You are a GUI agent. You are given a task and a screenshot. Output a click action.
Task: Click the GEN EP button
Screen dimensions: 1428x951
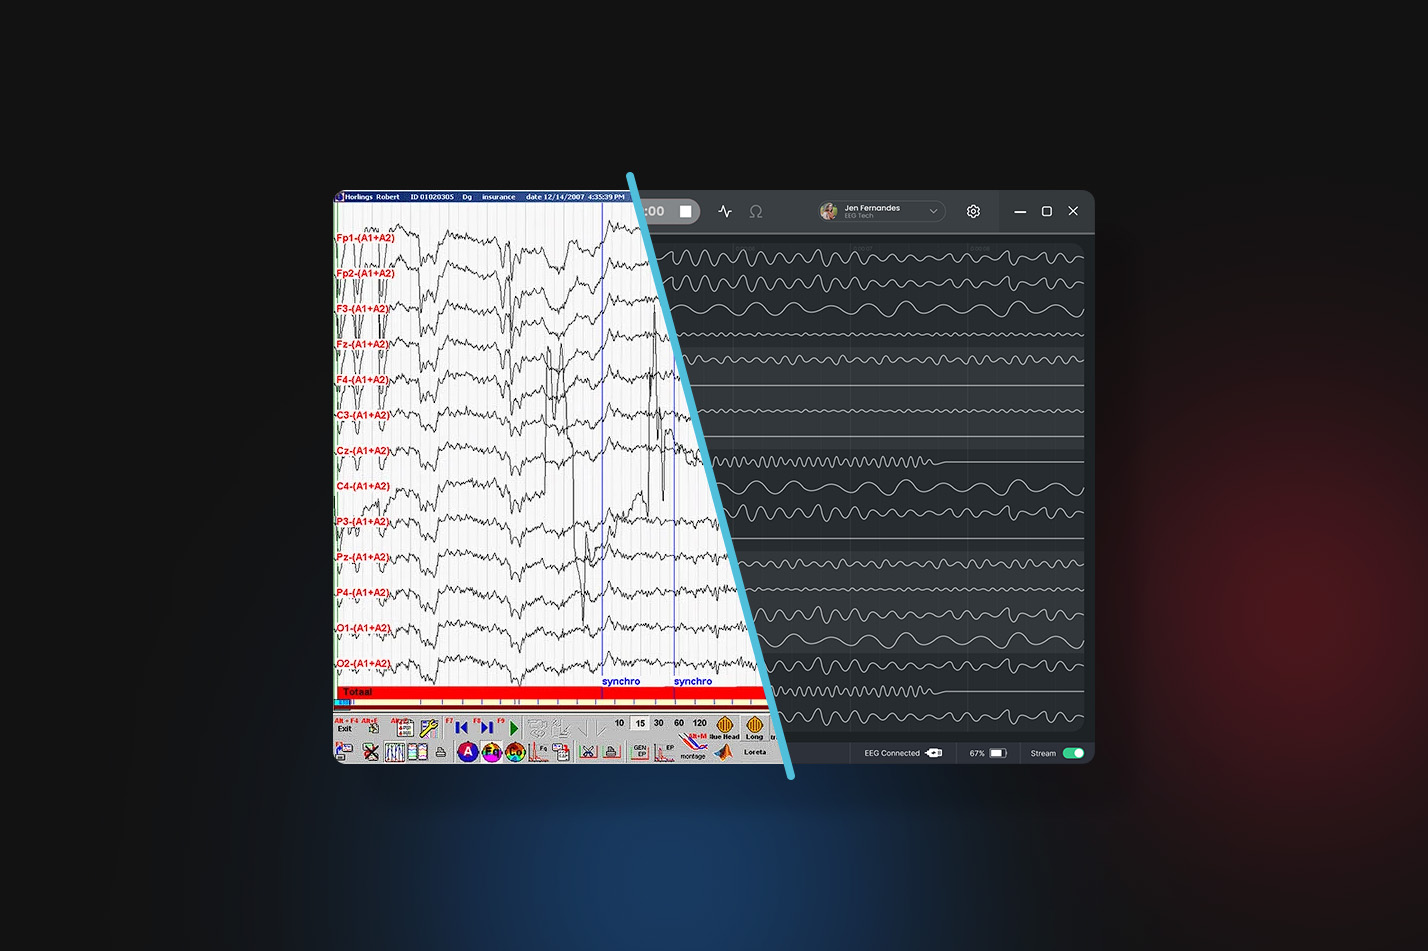click(640, 752)
